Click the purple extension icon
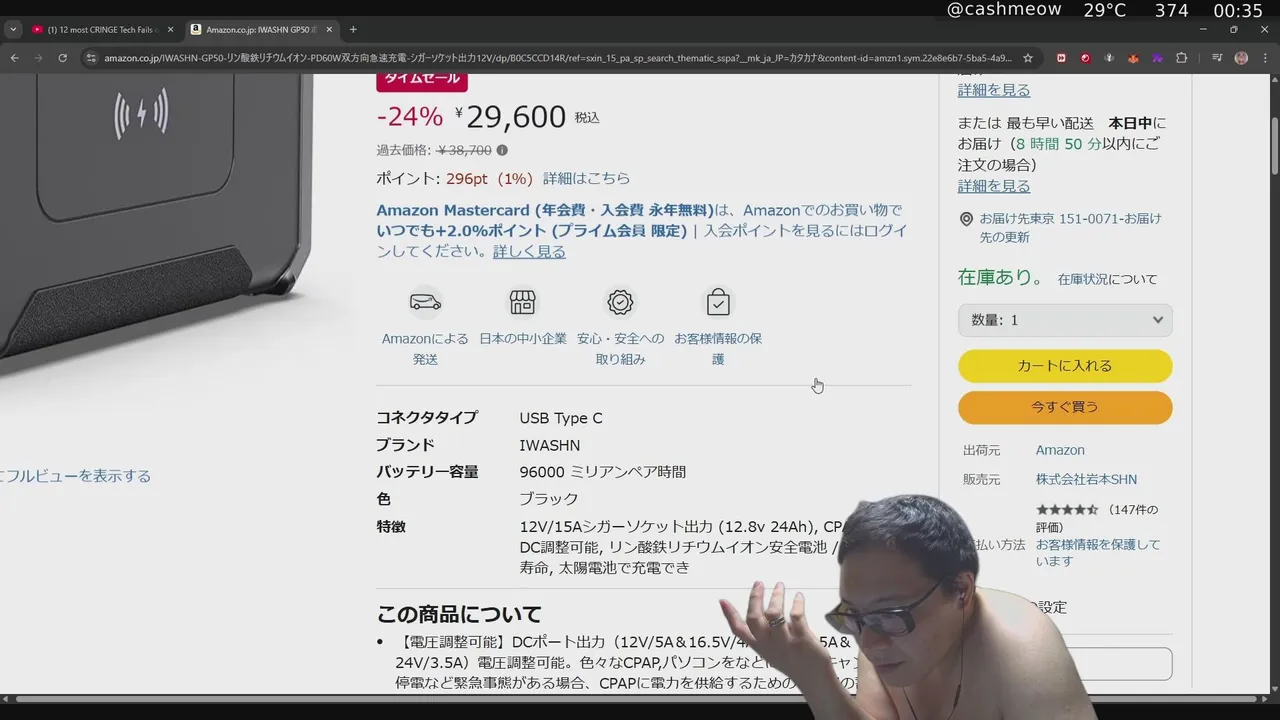This screenshot has height=720, width=1280. pos(1157,58)
